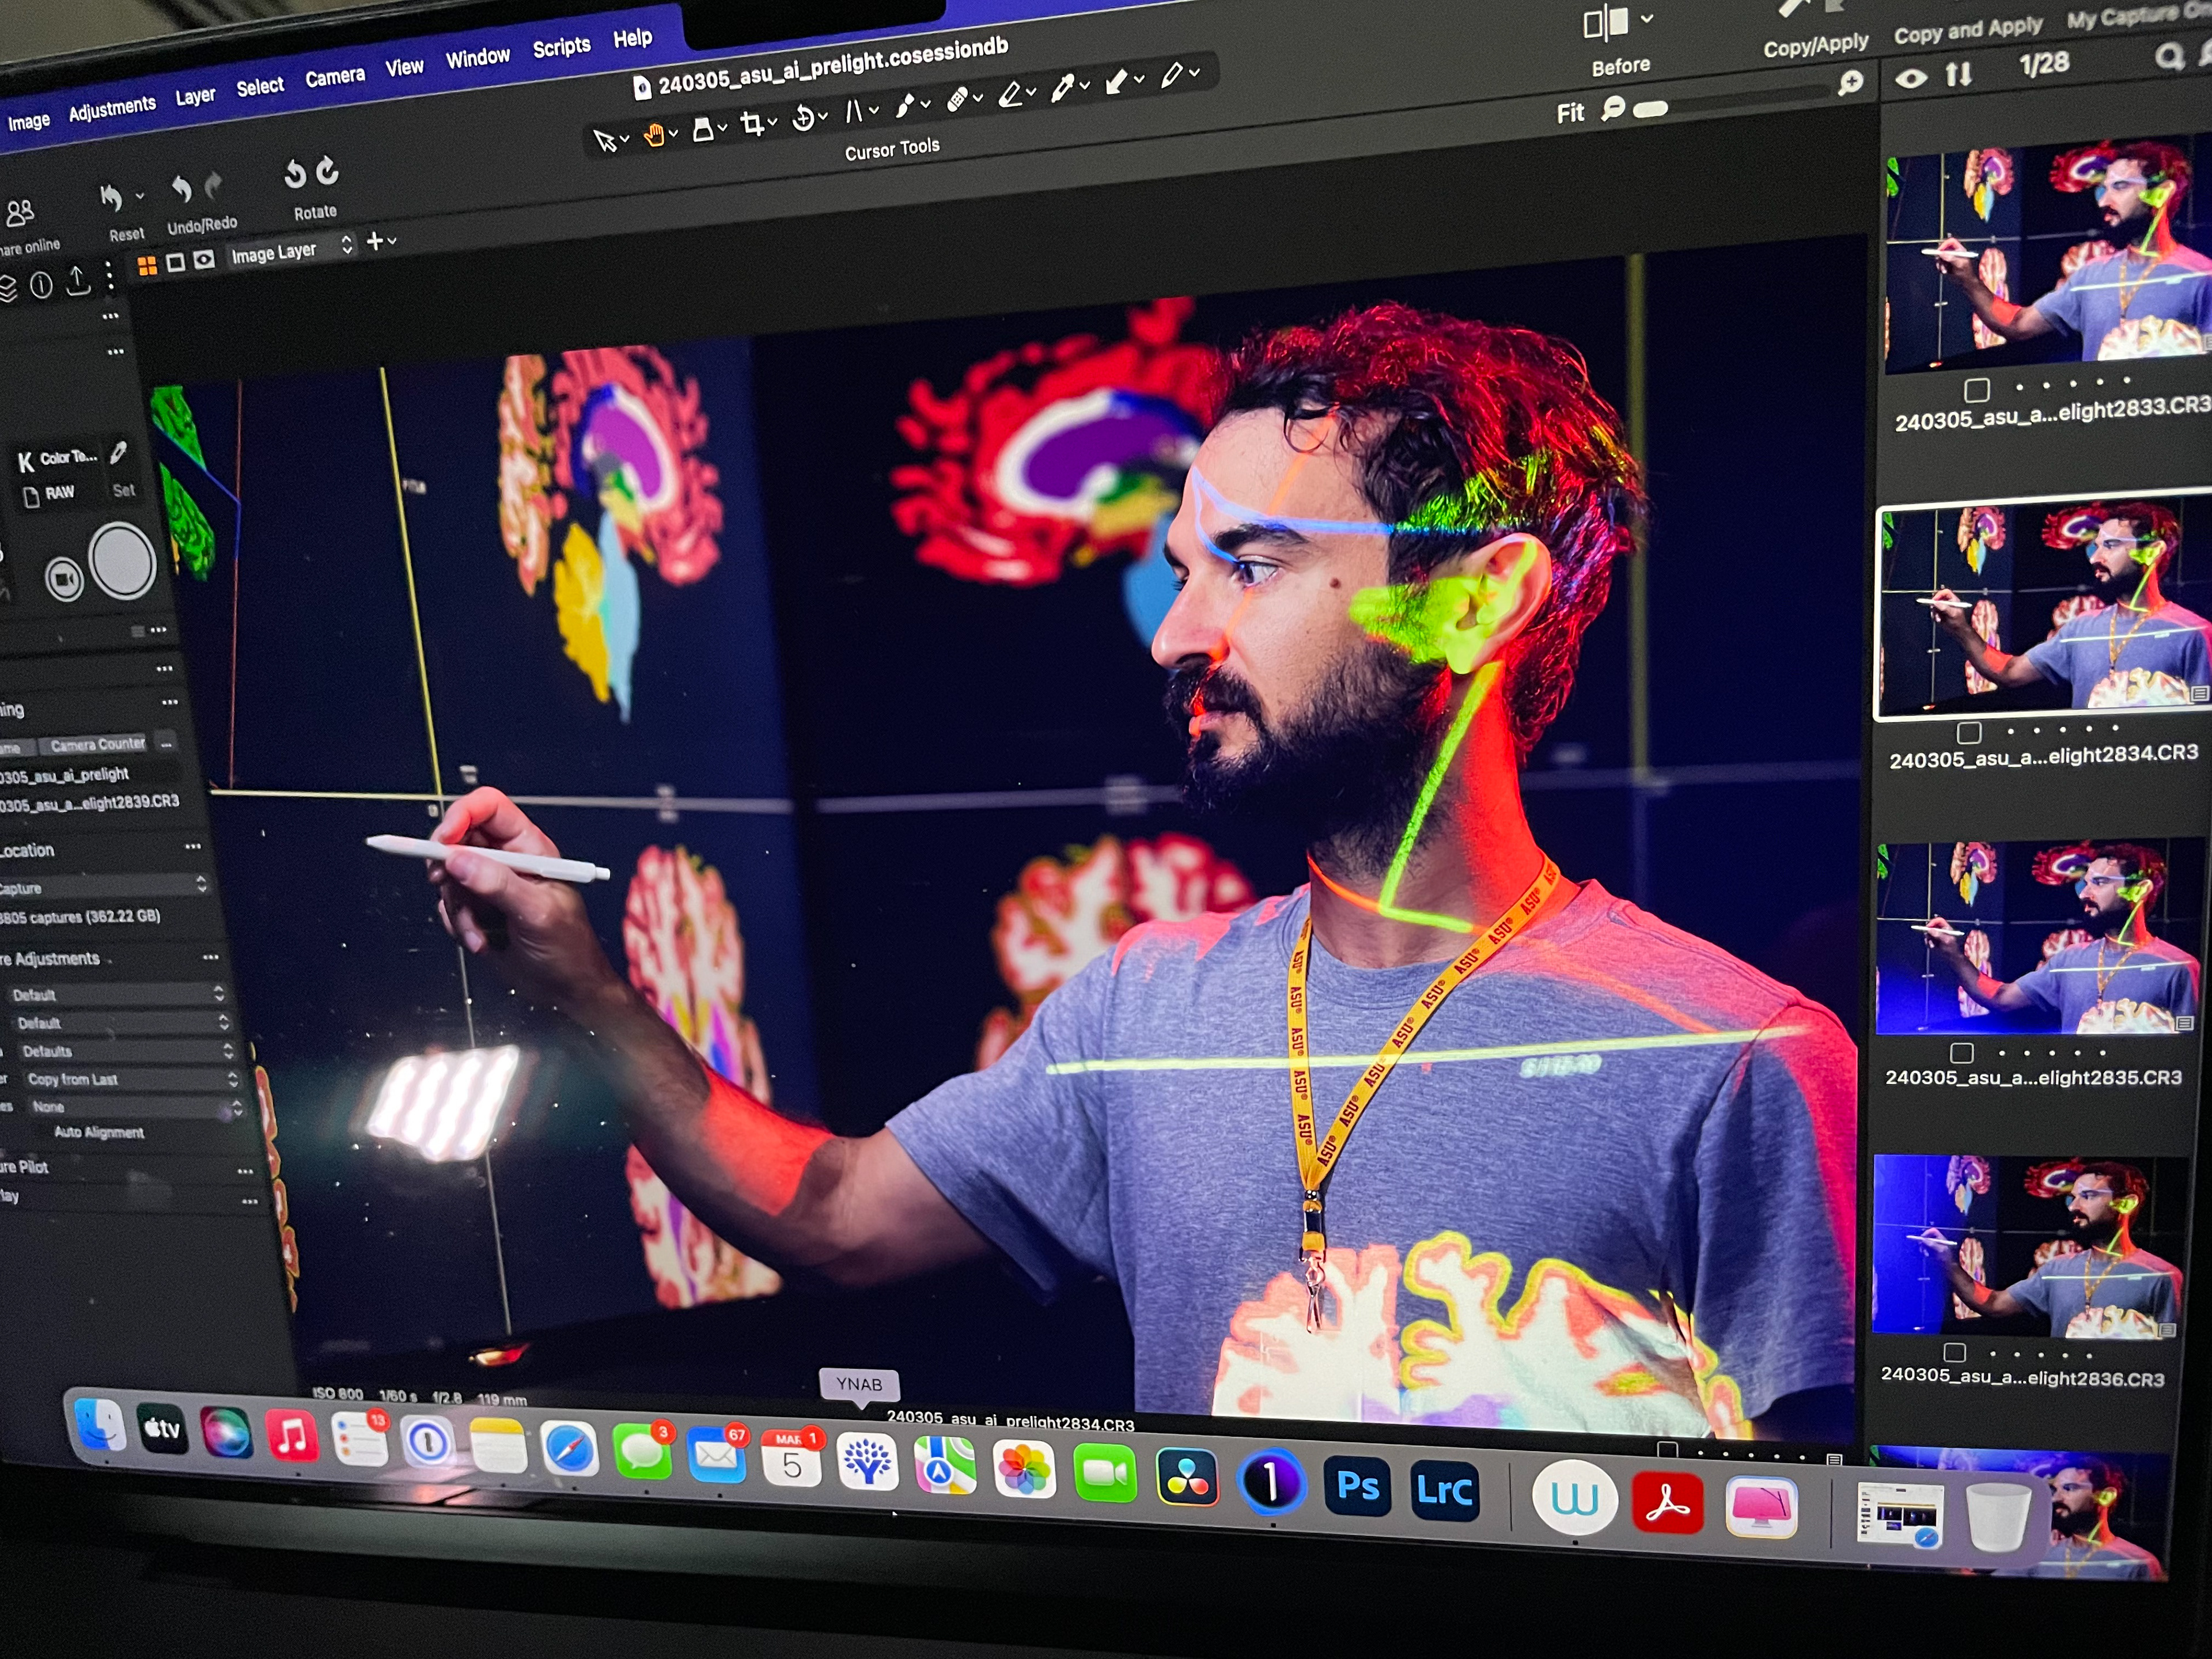This screenshot has height=1659, width=2212.
Task: Click the Share online people icon
Action: click(x=19, y=213)
